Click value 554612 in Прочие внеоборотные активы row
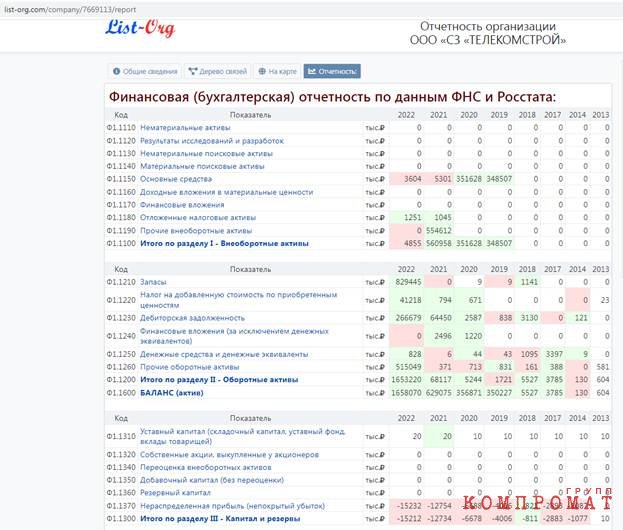The image size is (623, 530). (439, 231)
